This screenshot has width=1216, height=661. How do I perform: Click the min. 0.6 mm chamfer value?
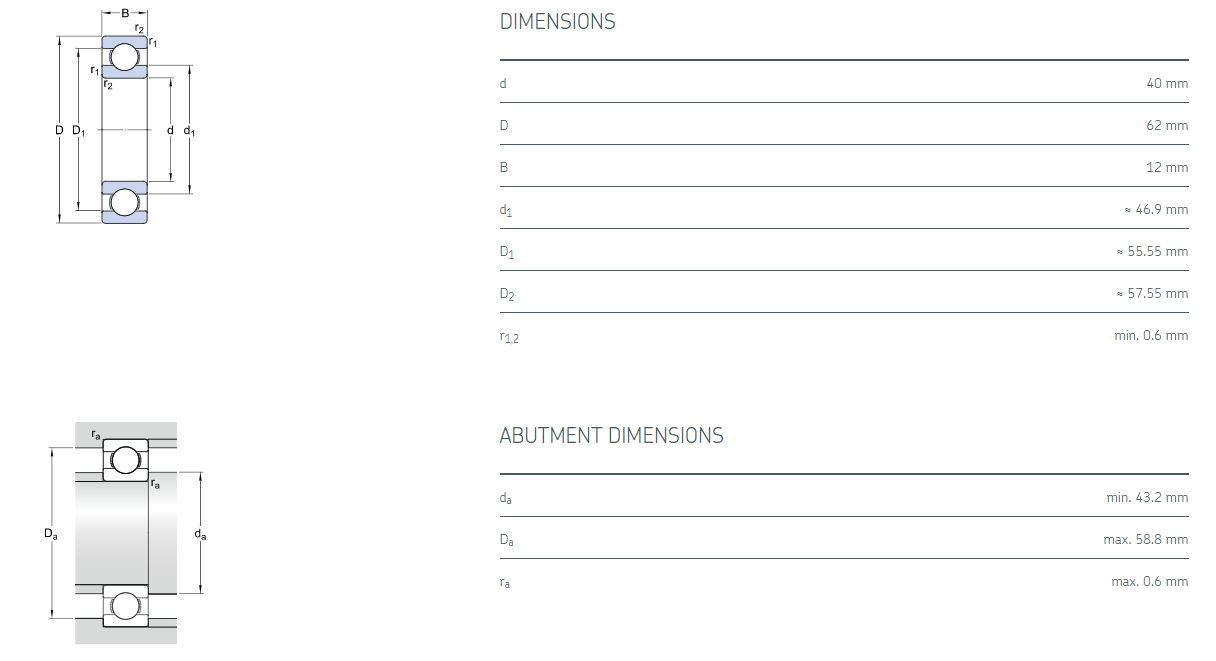tap(1151, 335)
